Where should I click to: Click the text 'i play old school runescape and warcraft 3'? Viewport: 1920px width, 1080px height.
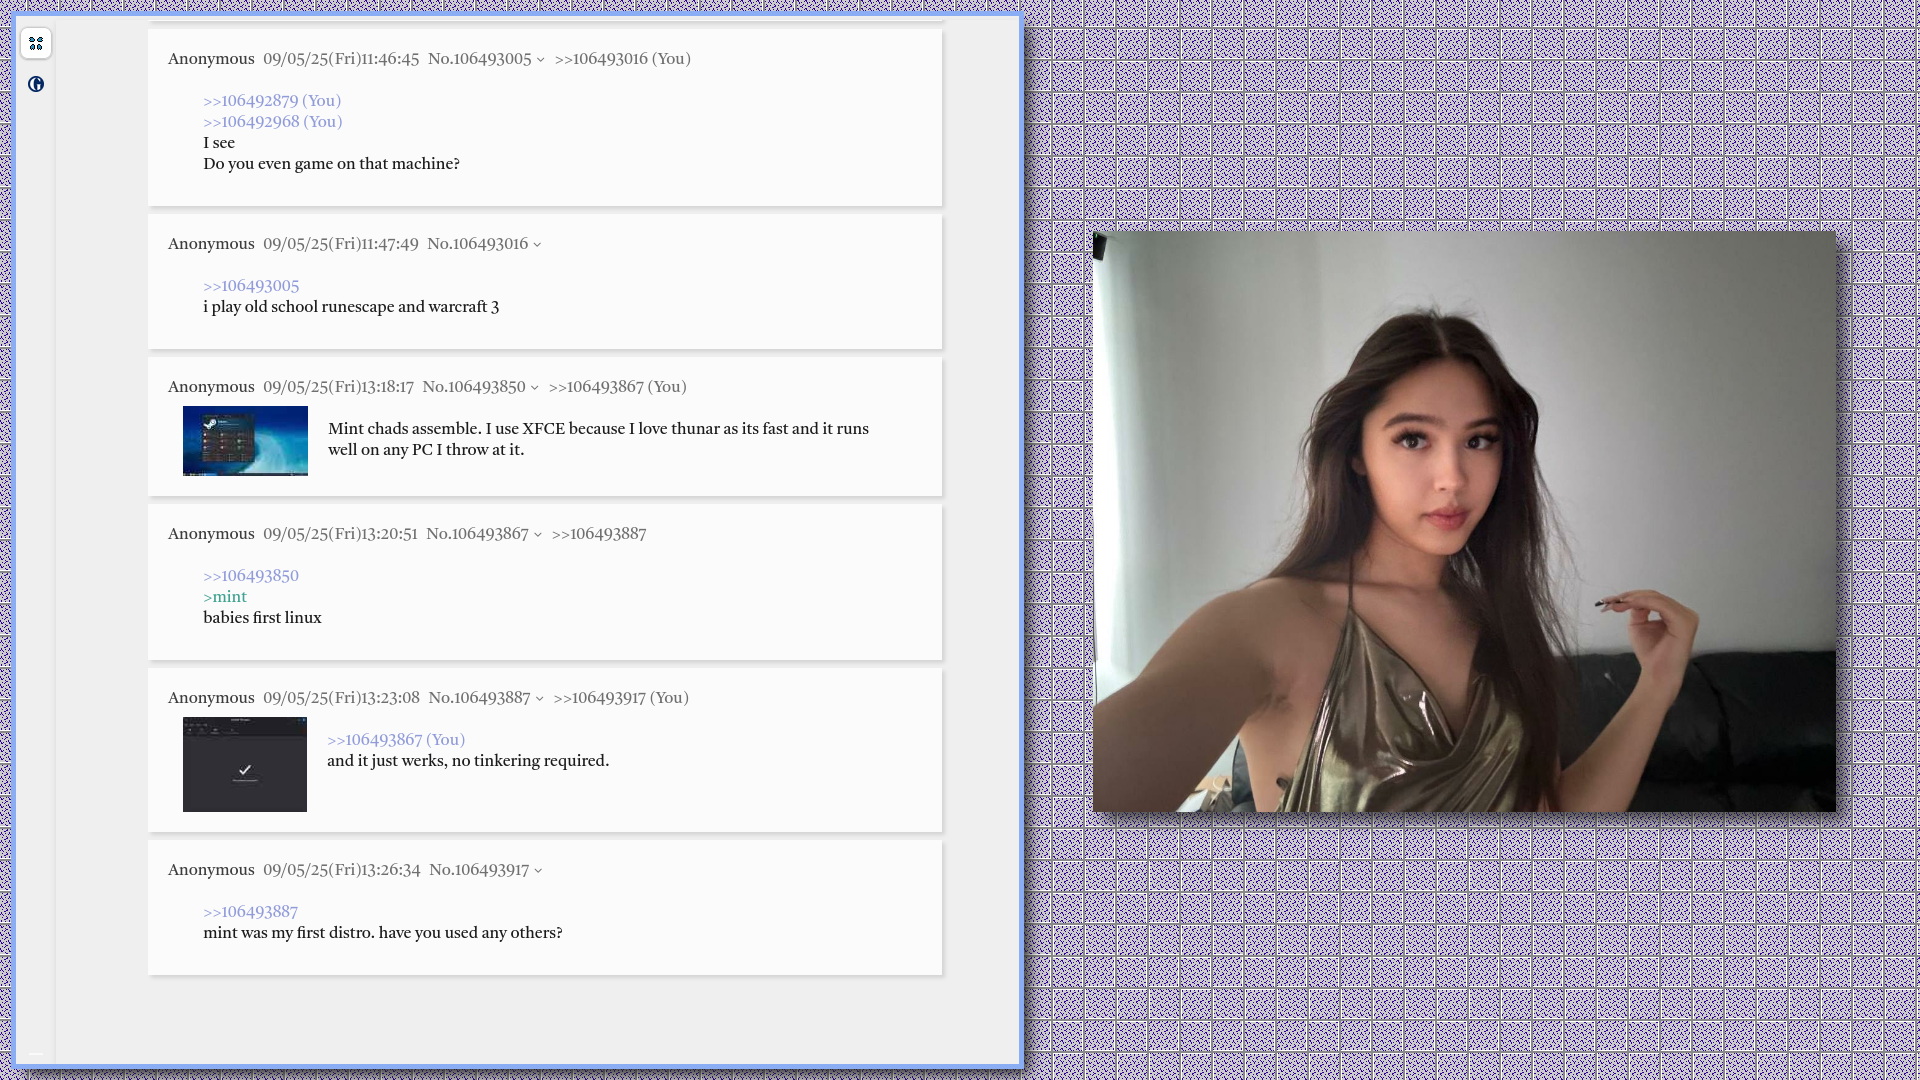coord(351,307)
